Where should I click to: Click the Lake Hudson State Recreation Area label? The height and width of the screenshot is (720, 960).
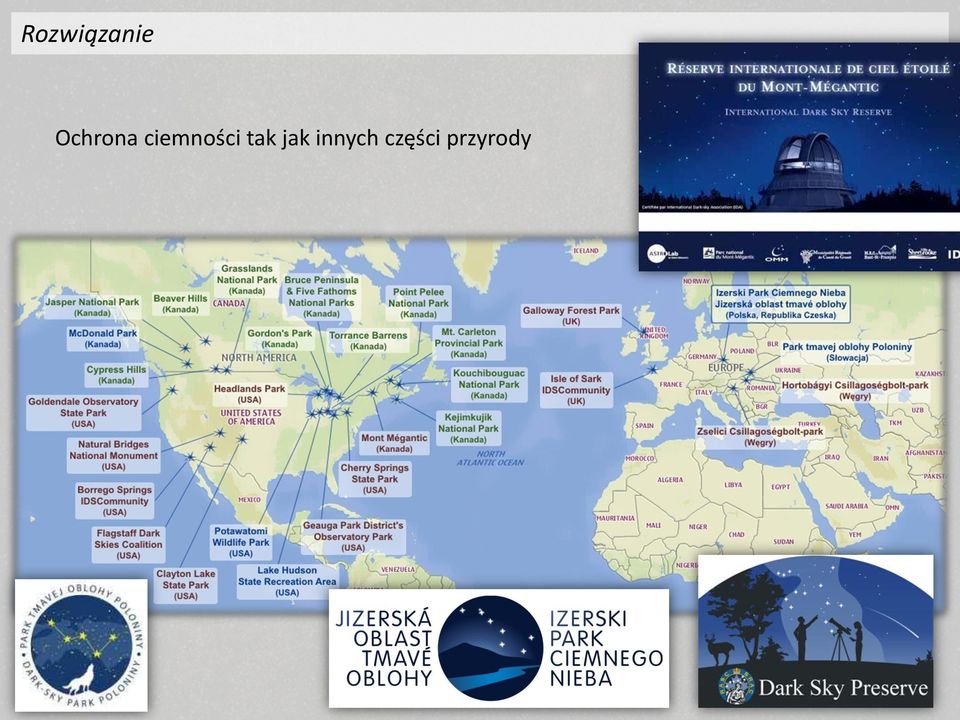(x=287, y=581)
